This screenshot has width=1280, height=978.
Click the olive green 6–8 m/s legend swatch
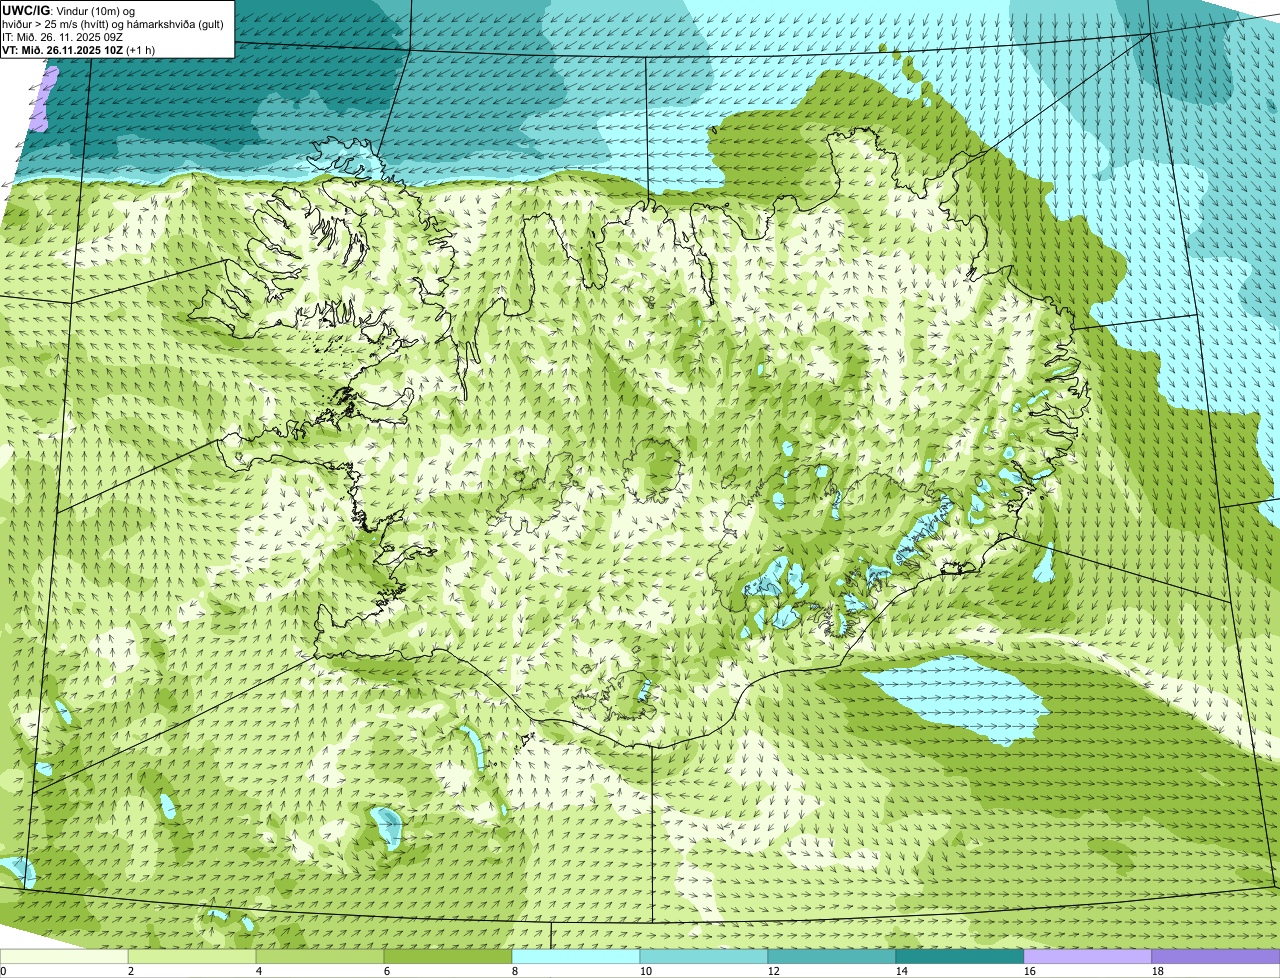448,957
